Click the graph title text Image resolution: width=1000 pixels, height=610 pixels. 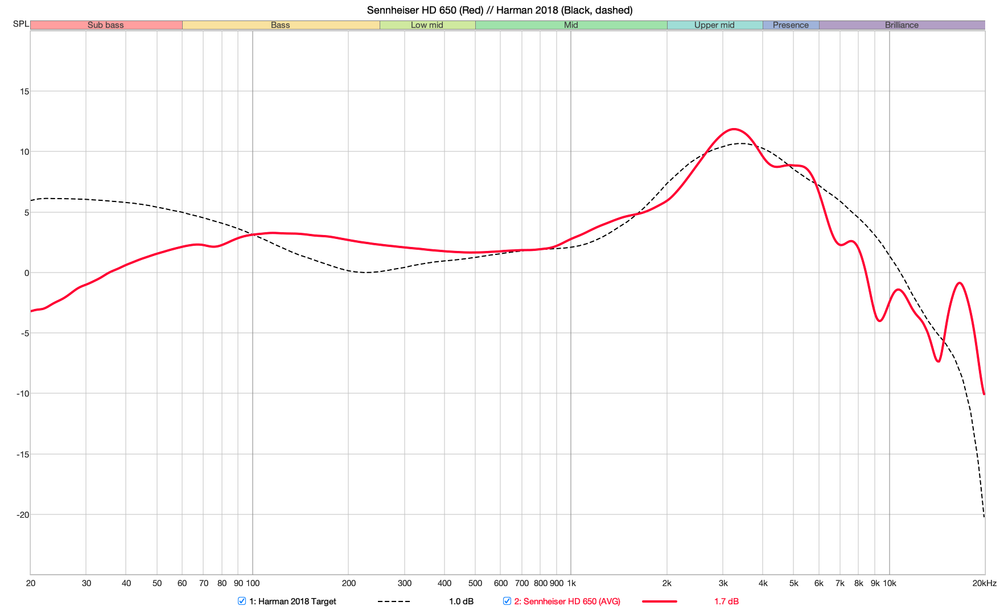[x=500, y=9]
